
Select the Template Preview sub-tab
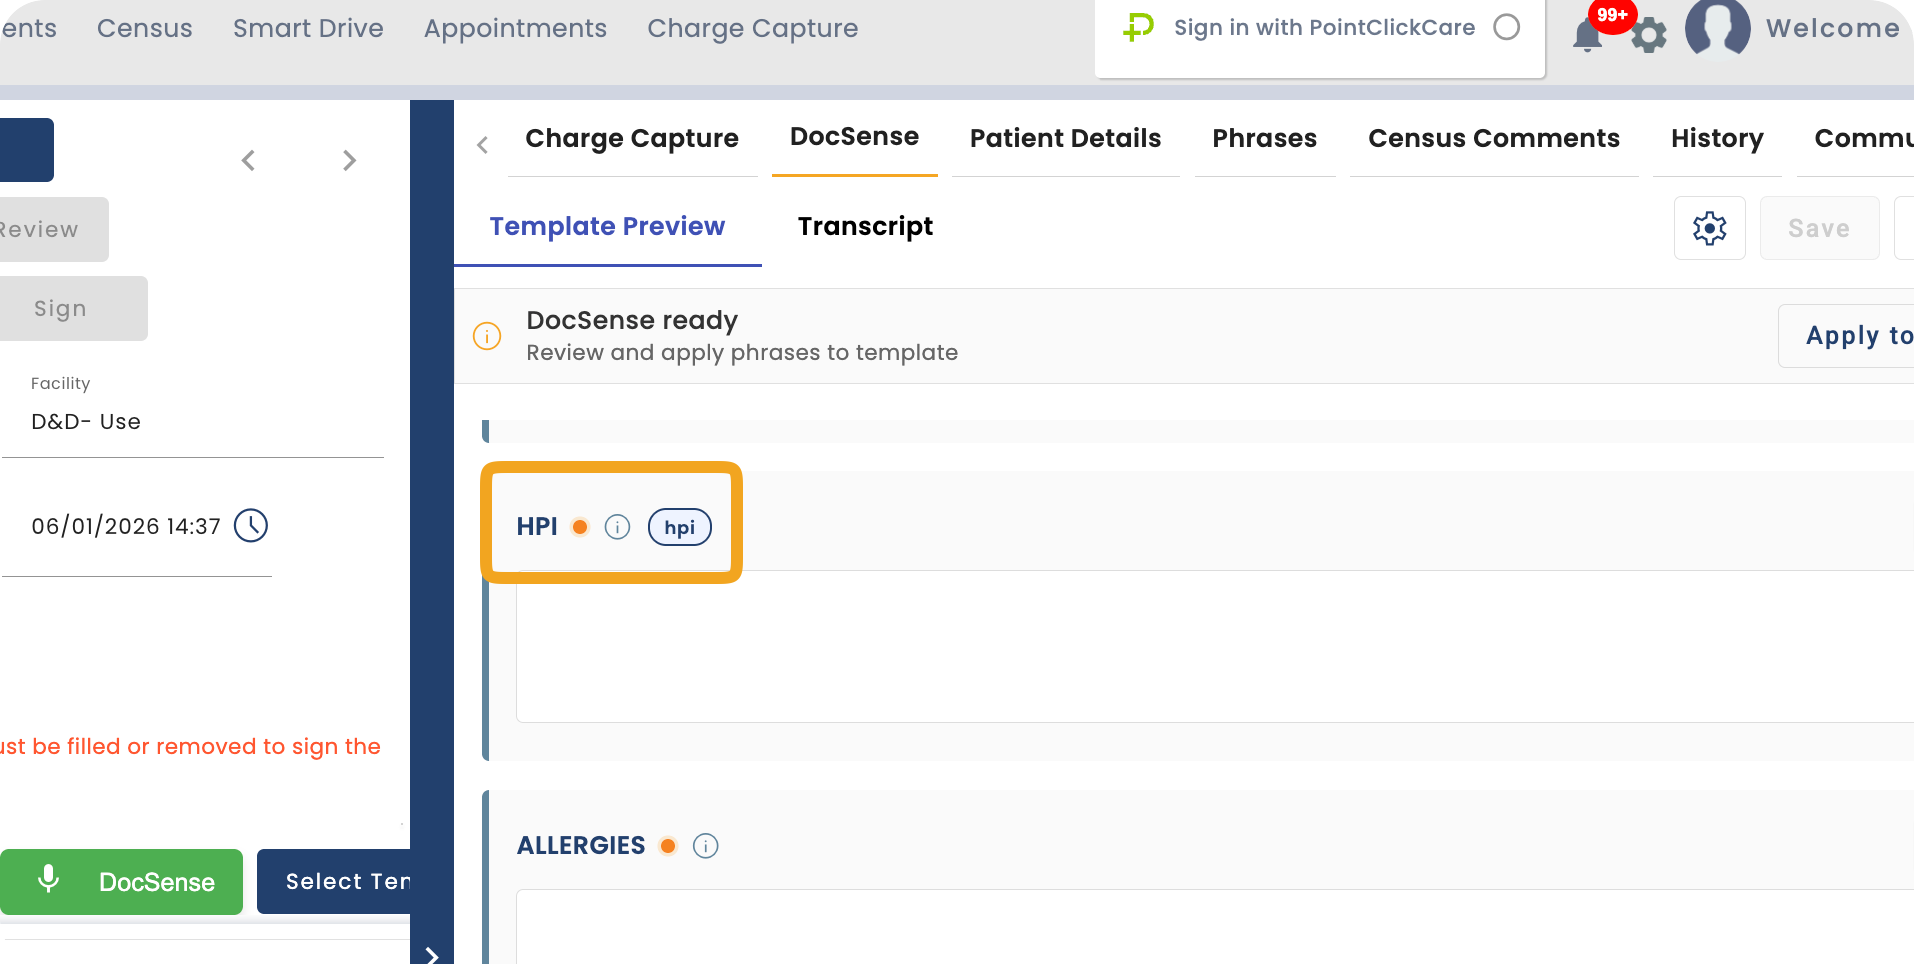coord(607,227)
